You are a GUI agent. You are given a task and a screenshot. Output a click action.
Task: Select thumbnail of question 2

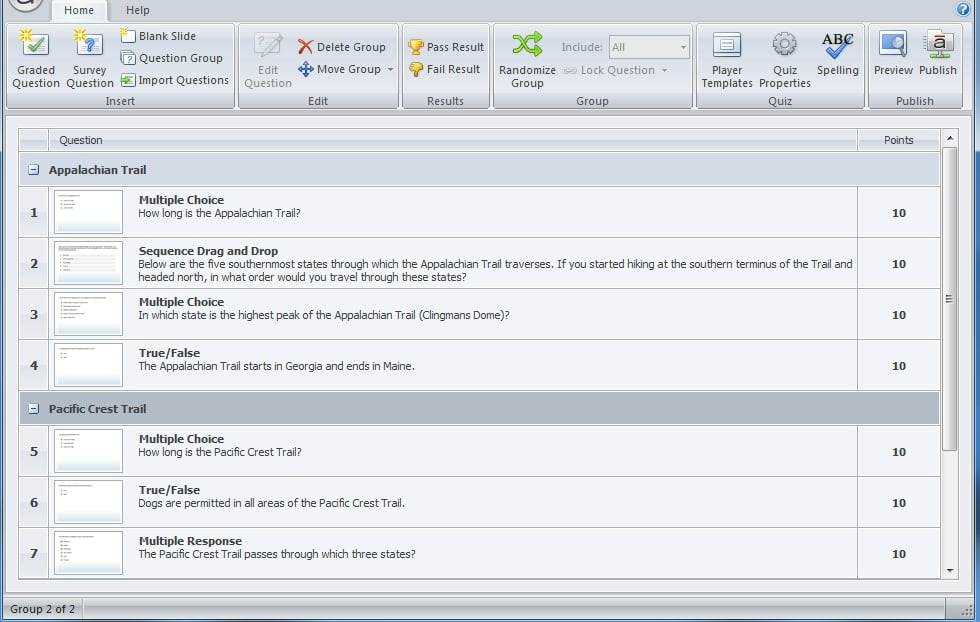88,263
